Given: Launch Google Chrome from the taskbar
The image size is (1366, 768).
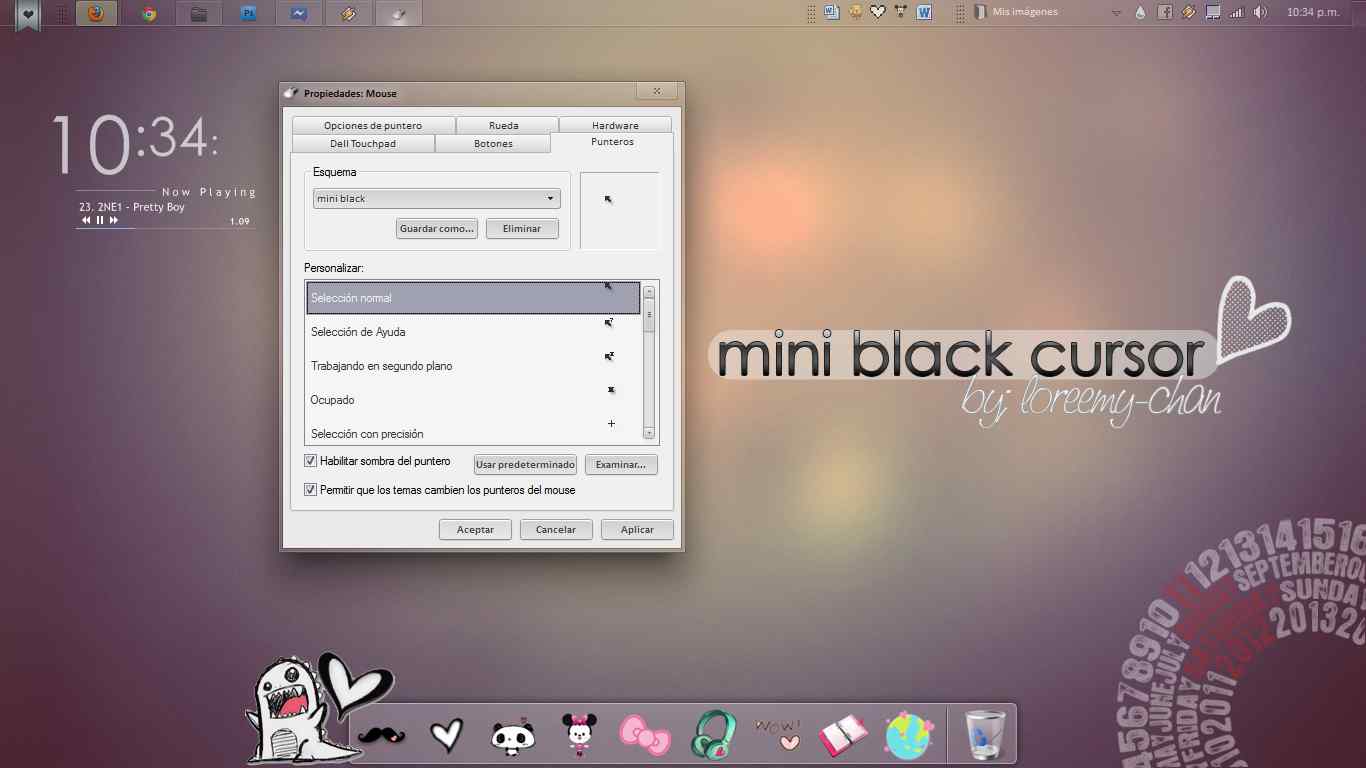Looking at the screenshot, I should click(x=148, y=14).
